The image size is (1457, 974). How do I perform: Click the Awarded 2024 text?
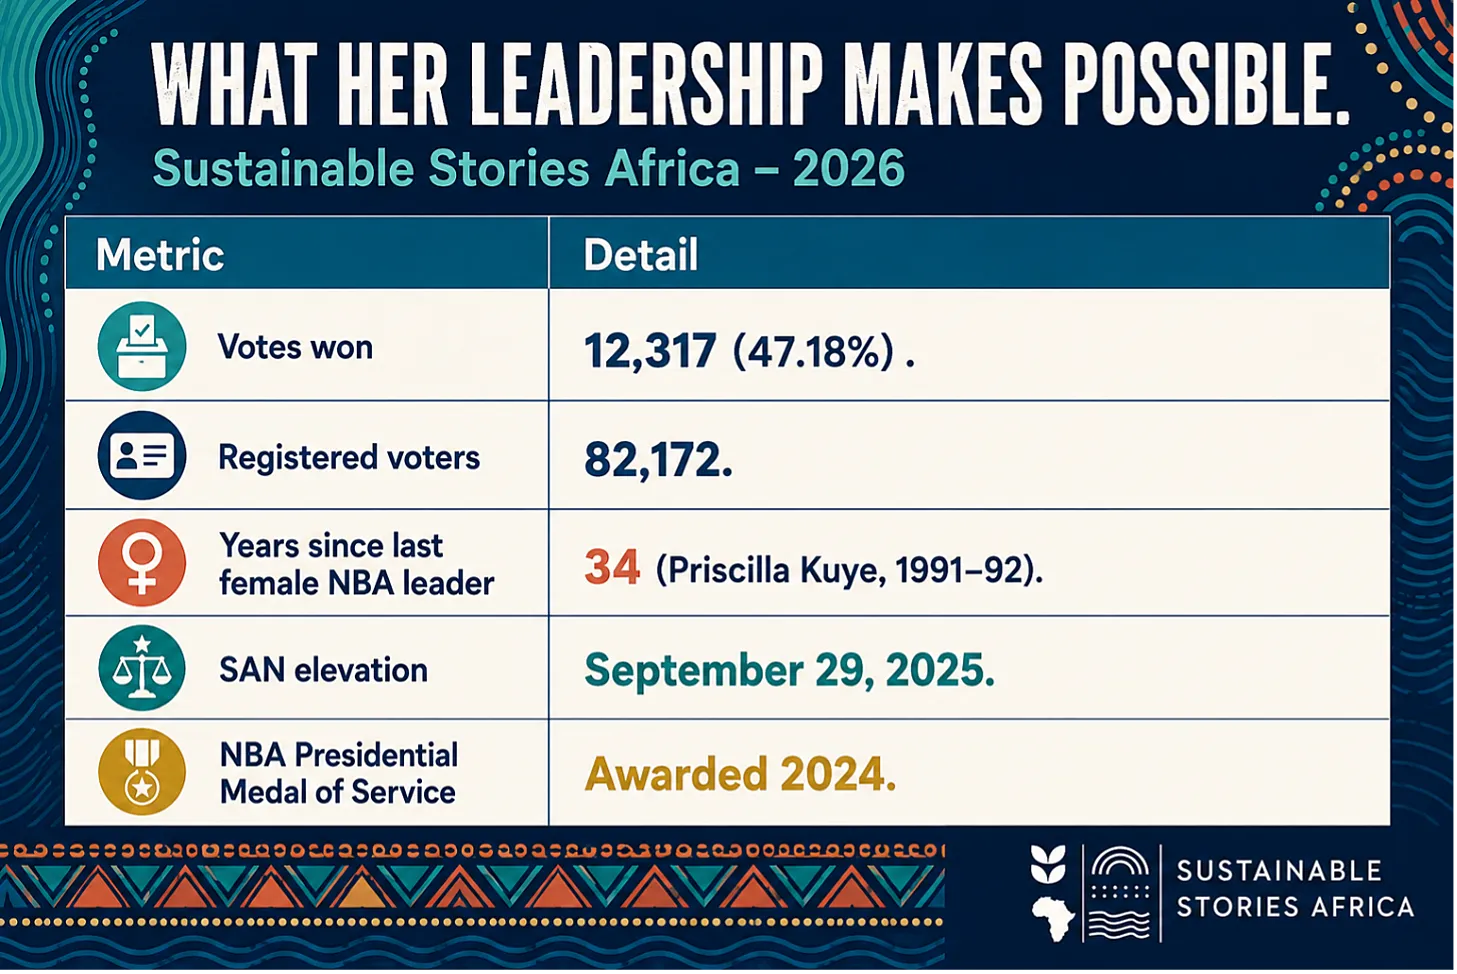pos(740,774)
